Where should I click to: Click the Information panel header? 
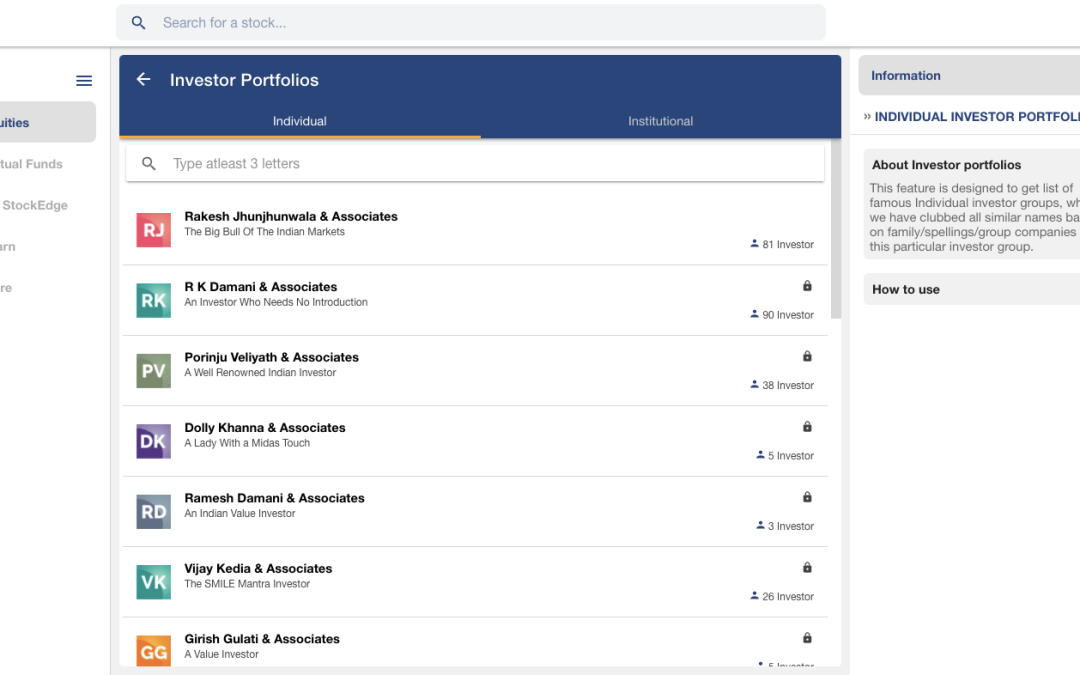pyautogui.click(x=968, y=76)
